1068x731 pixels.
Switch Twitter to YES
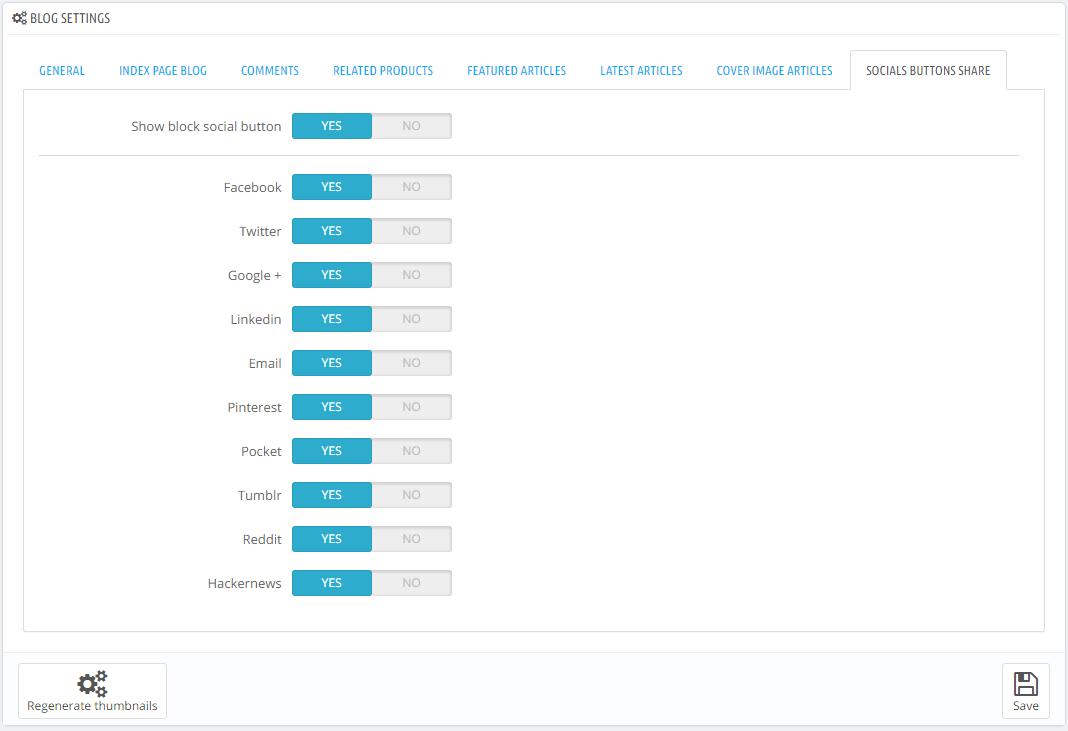point(332,231)
